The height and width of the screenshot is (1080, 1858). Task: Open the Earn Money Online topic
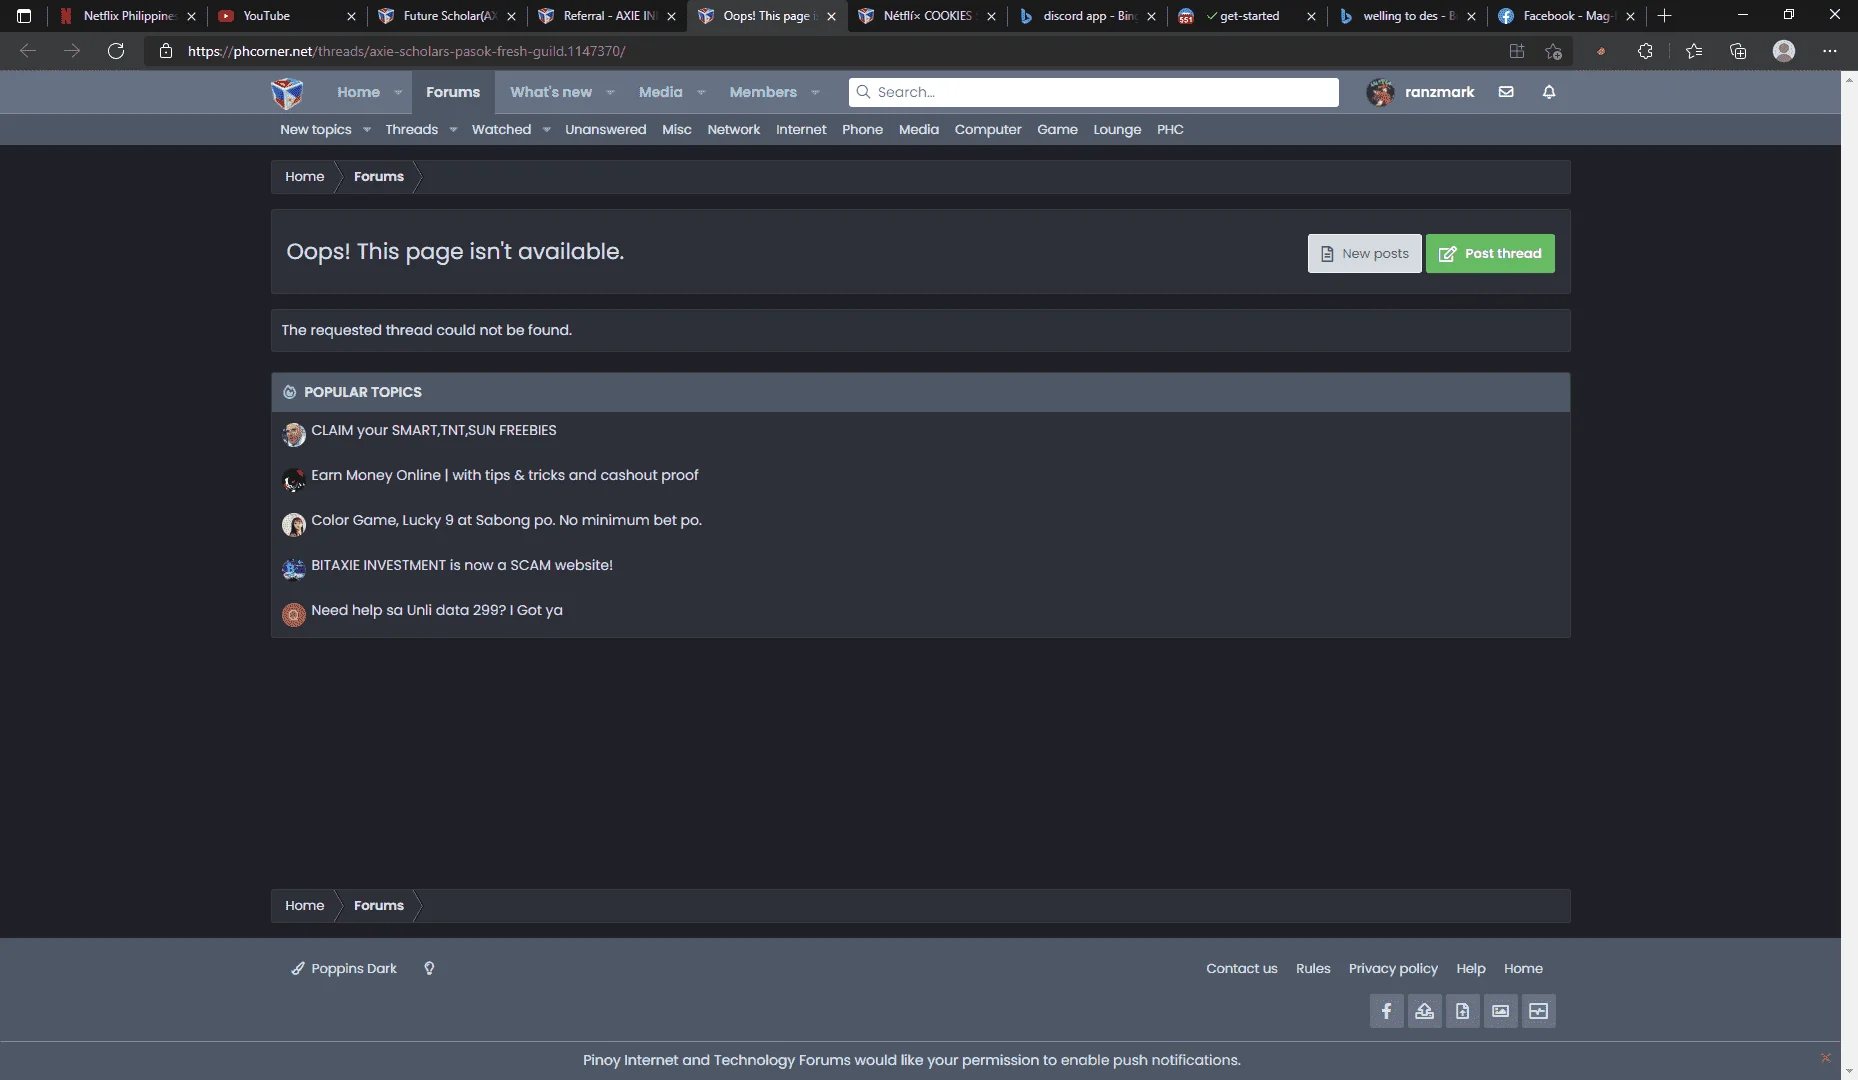(504, 475)
